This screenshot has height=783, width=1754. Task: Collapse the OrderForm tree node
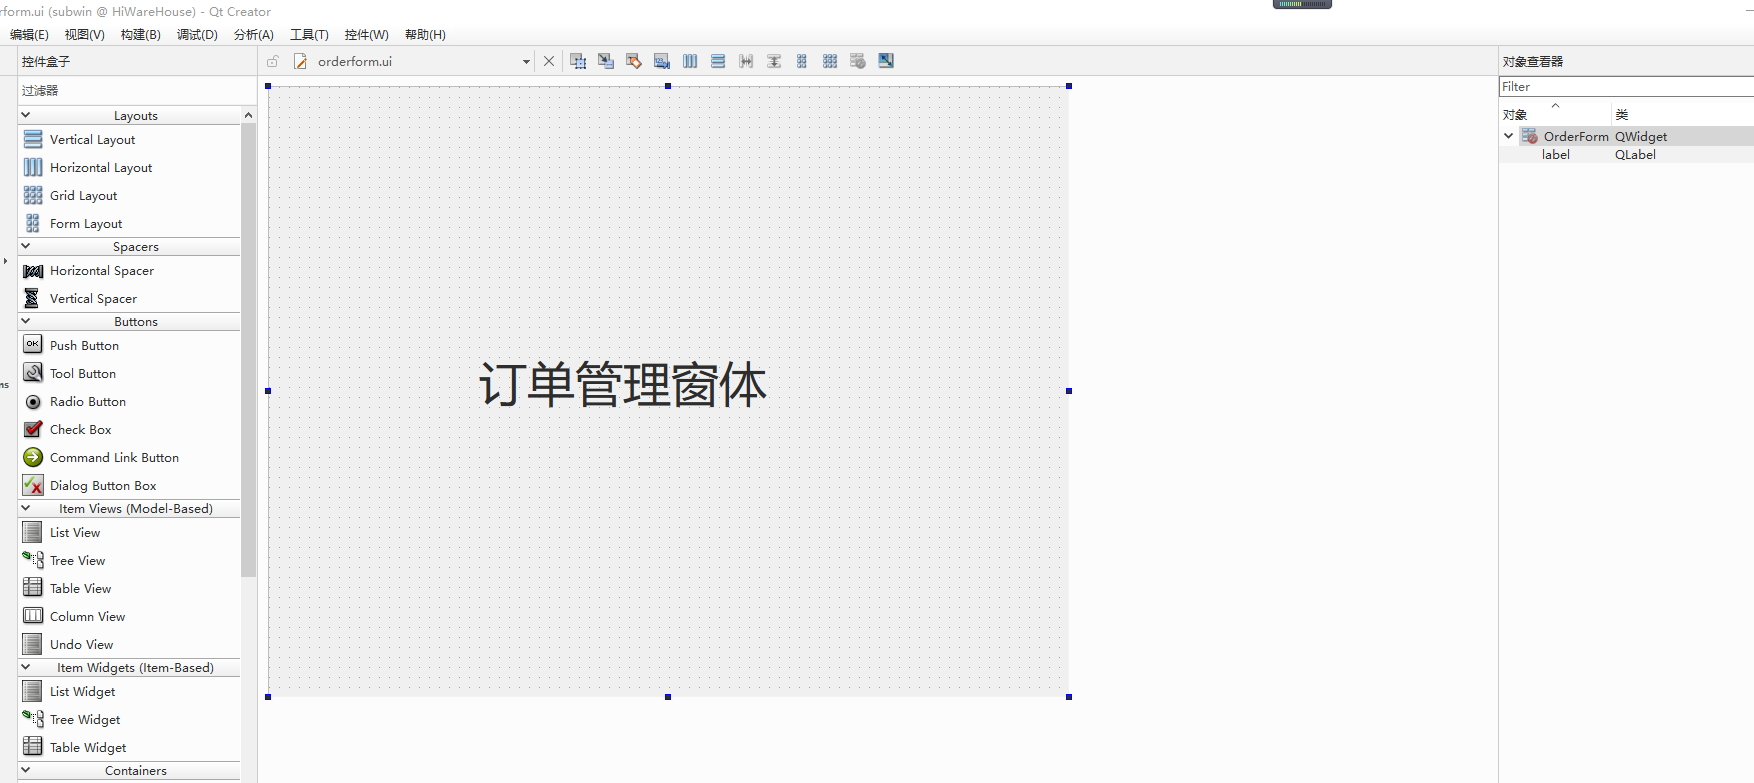[1509, 136]
